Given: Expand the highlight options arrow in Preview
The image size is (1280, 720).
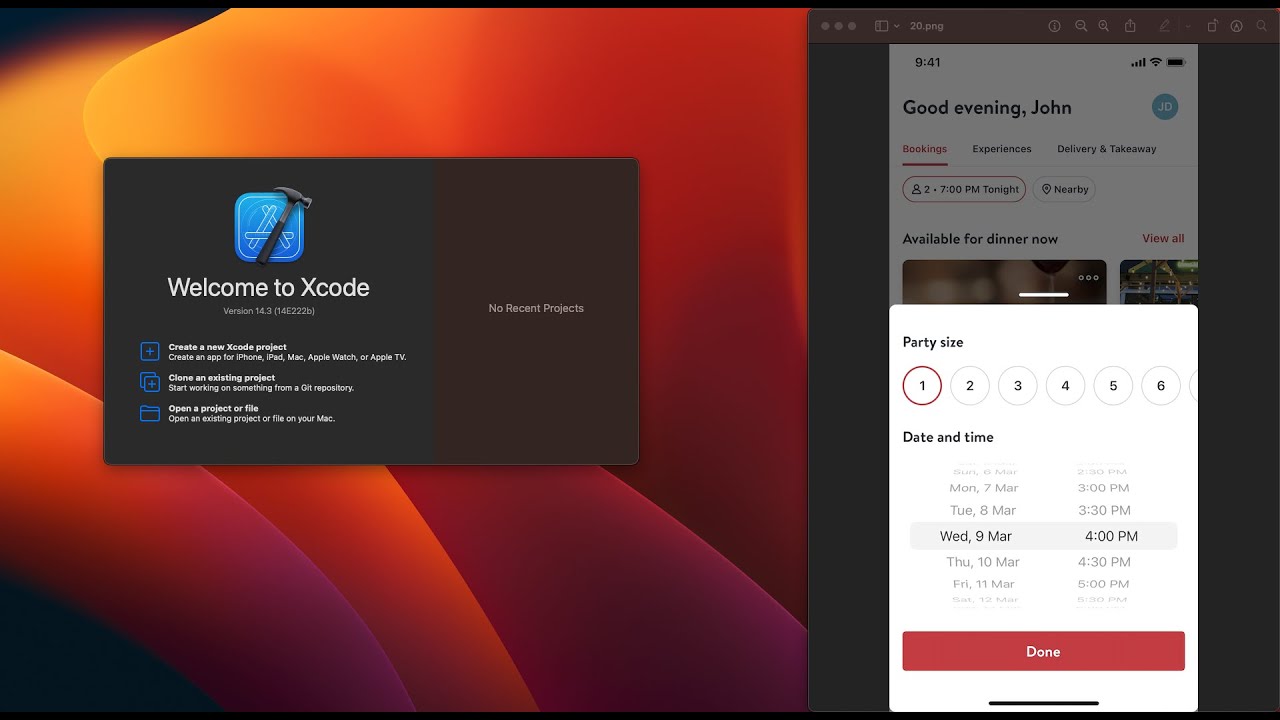Looking at the screenshot, I should click(1187, 26).
